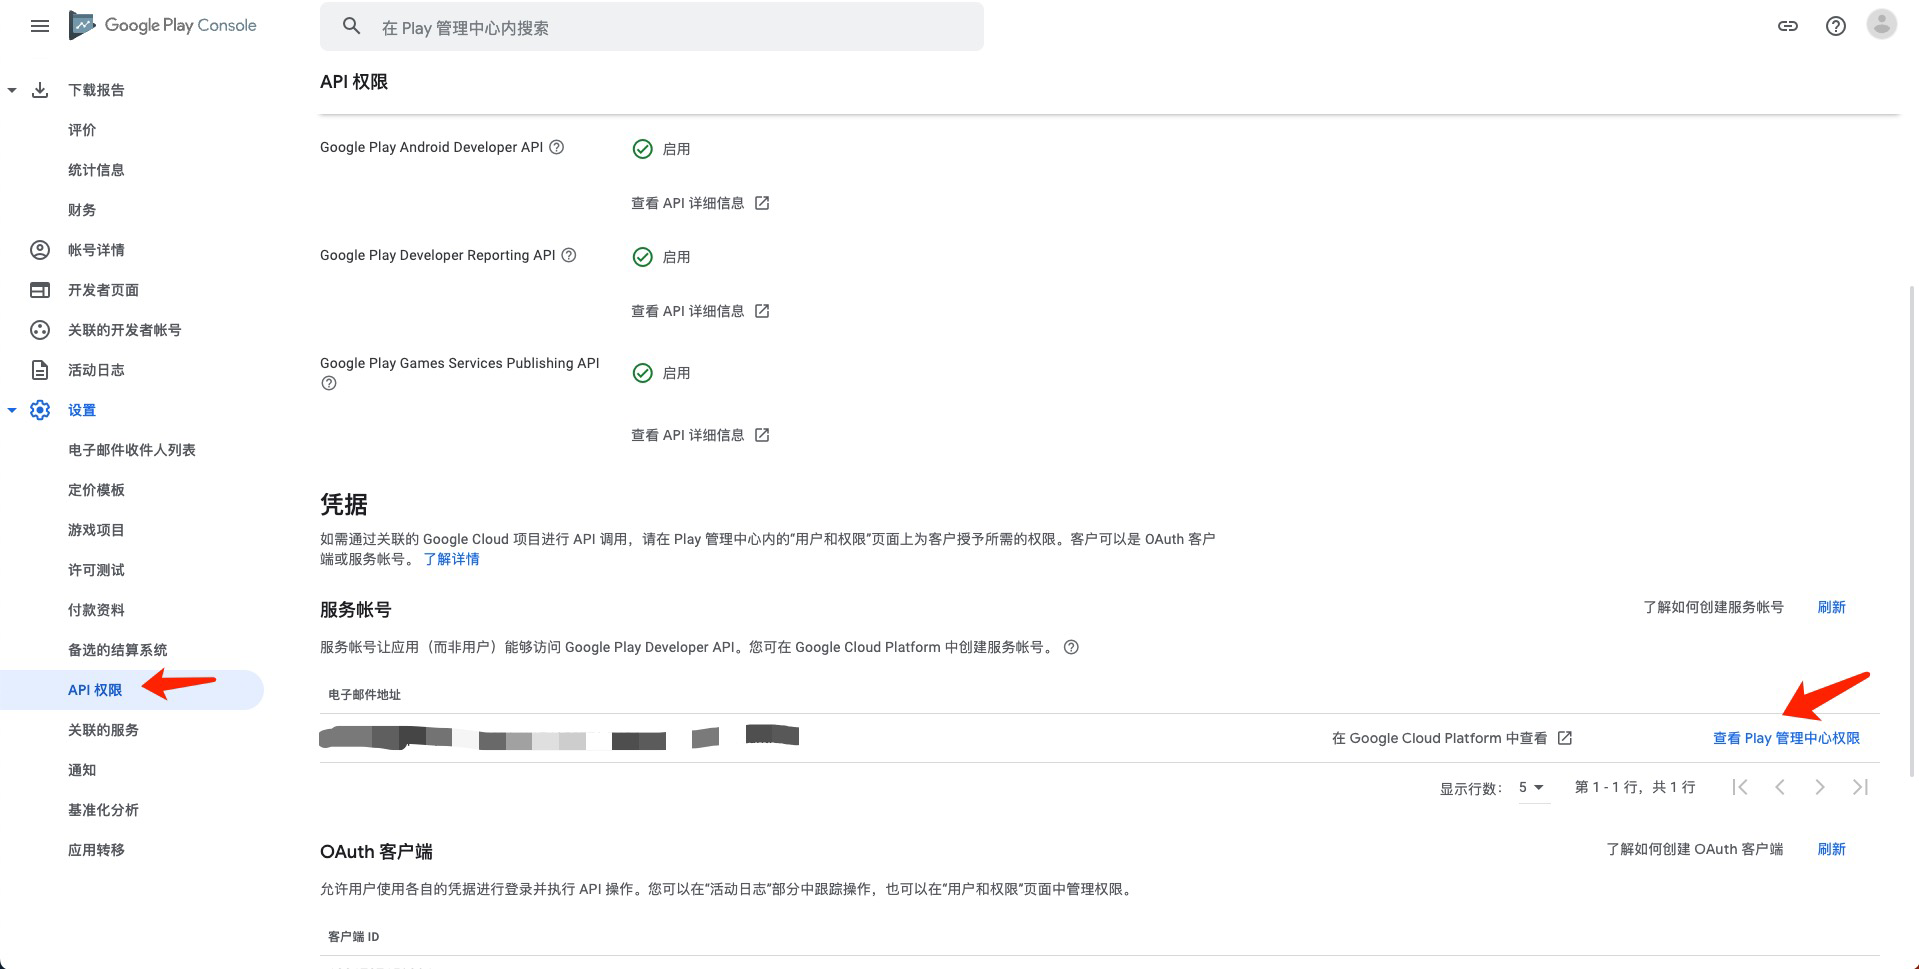Go to next page of service accounts
Viewport: 1919px width, 969px height.
[1820, 787]
